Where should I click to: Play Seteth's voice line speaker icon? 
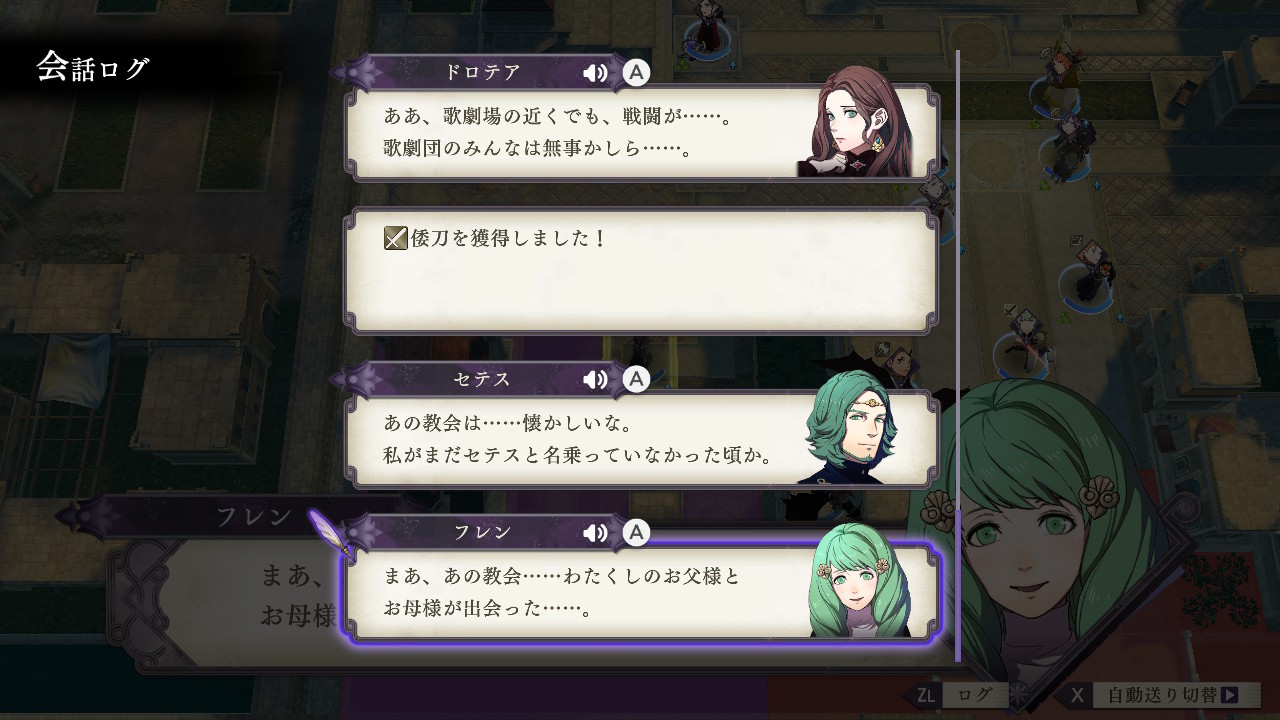point(596,379)
